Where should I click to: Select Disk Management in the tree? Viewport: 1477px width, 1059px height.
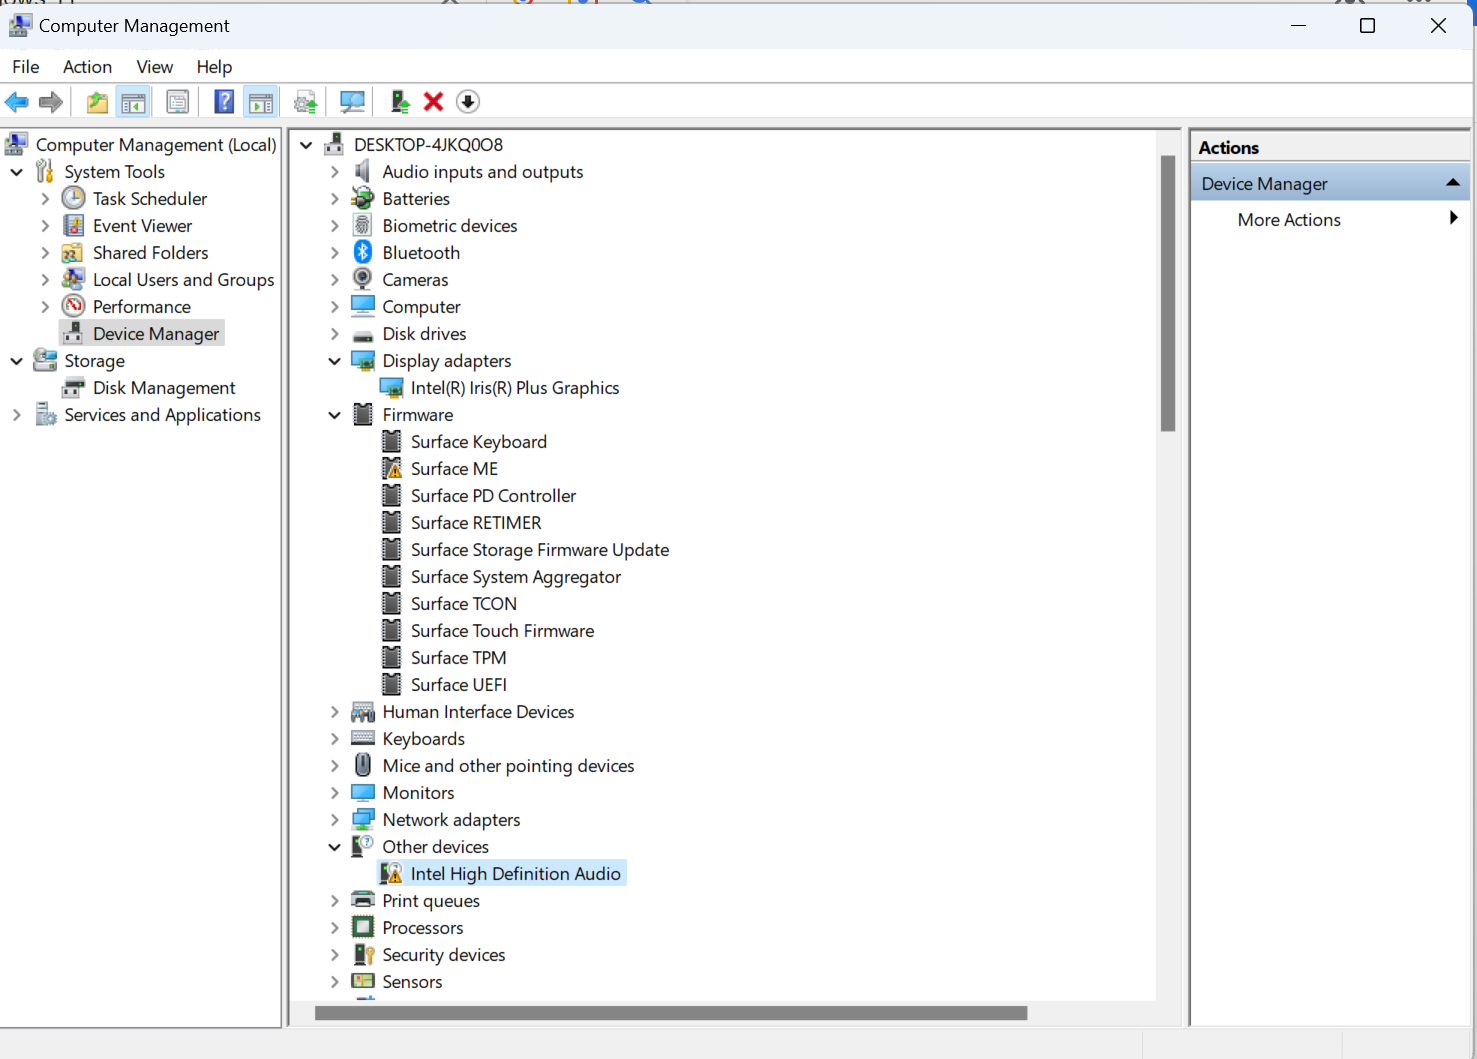point(164,388)
